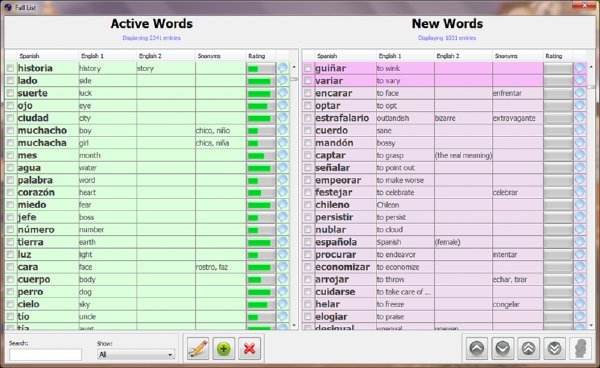
Task: Click the red X delete word button
Action: [x=249, y=348]
